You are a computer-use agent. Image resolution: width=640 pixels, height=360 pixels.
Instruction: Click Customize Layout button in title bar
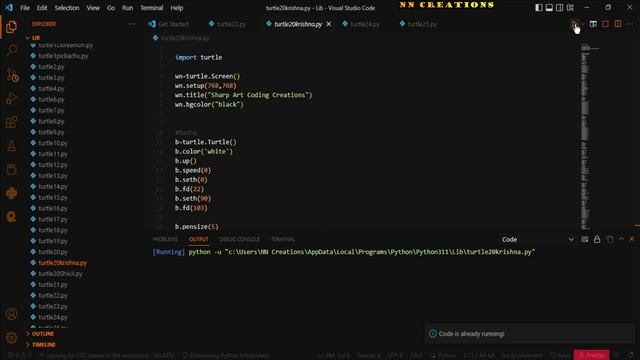coord(570,8)
